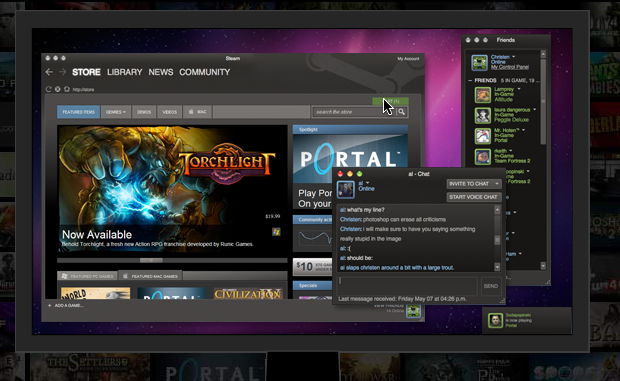Click the chat scrollbar up arrow
Image resolution: width=620 pixels, height=381 pixels.
click(x=497, y=209)
